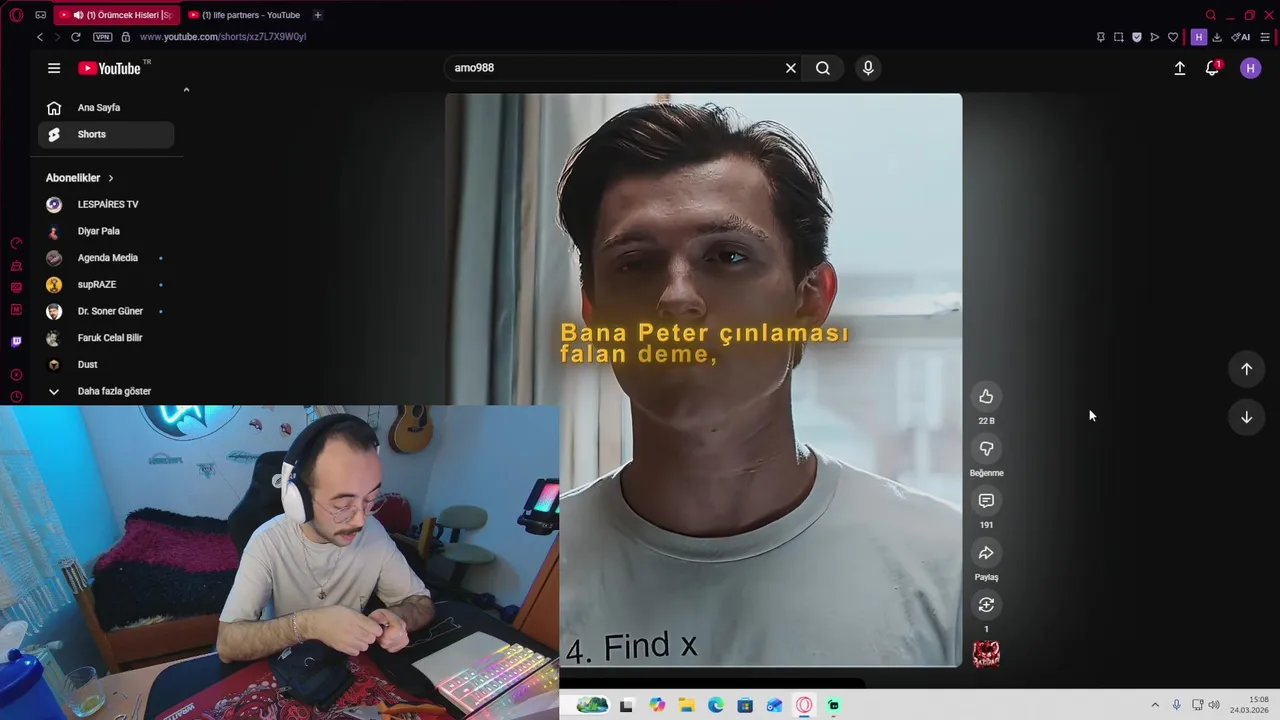
Task: Open browser downloads panel
Action: coord(1217,37)
